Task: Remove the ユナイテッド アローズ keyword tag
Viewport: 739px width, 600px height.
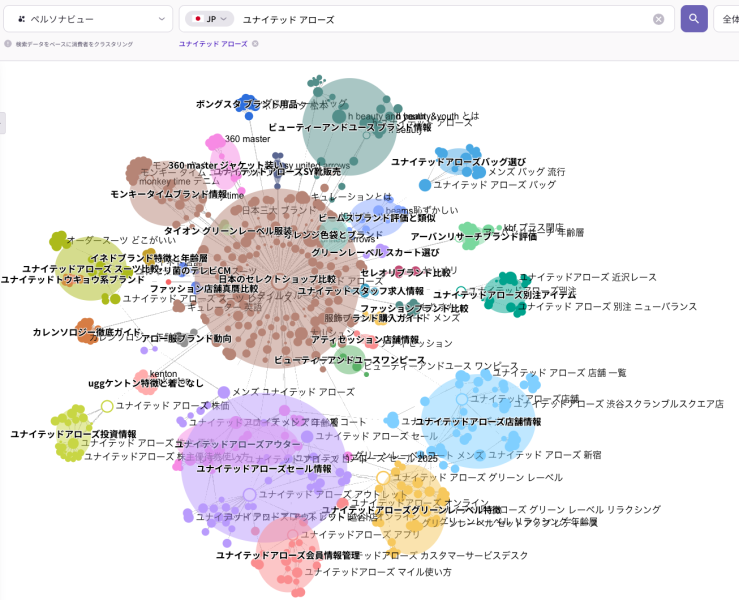Action: pos(255,44)
